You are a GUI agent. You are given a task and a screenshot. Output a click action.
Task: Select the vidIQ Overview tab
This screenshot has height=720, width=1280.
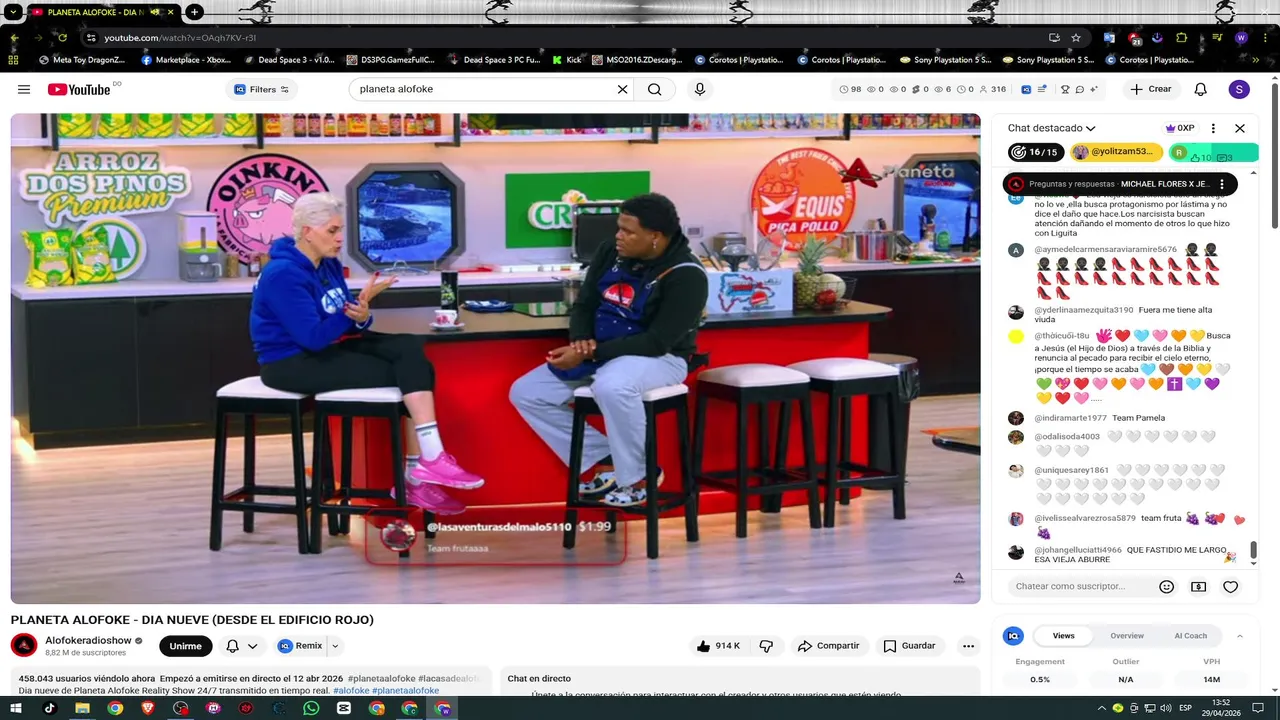coord(1127,636)
